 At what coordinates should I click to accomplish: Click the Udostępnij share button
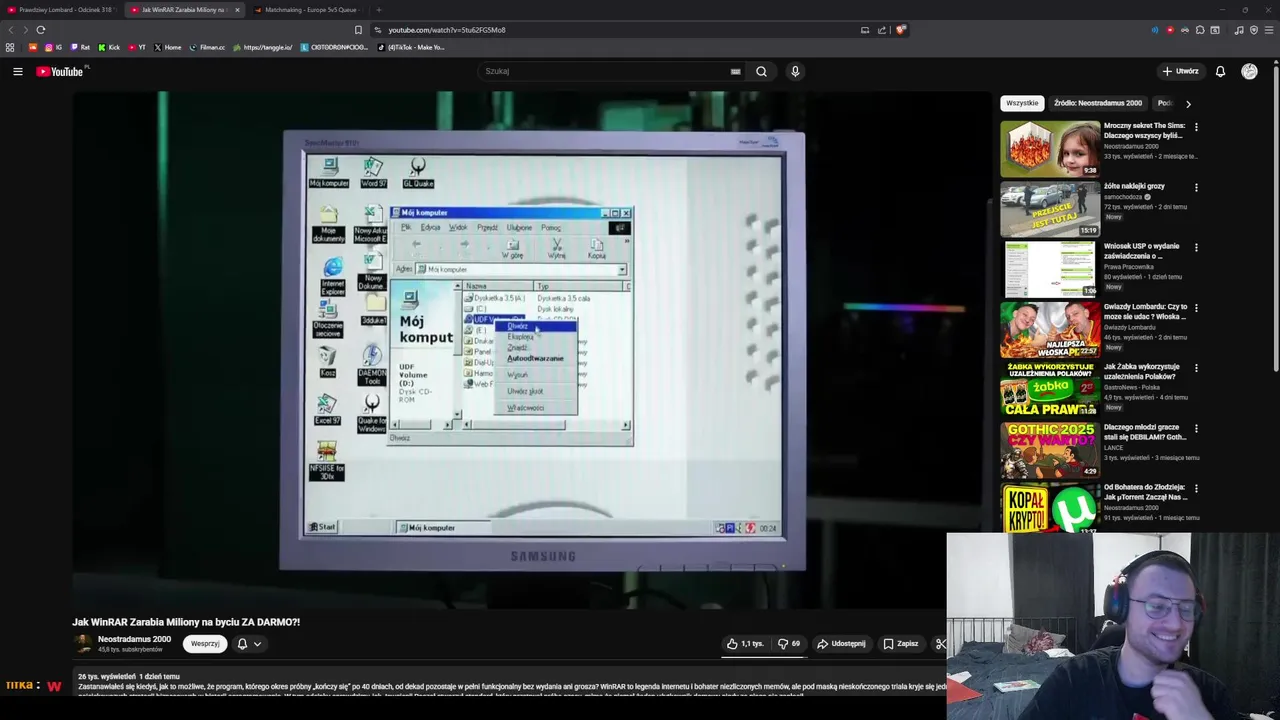coord(841,644)
